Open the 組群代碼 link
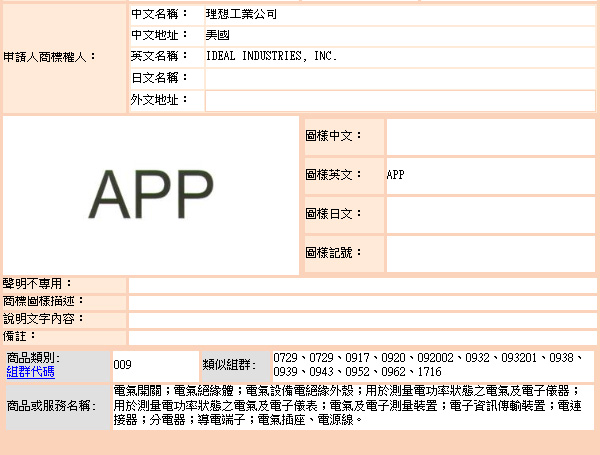Viewport: 600px width, 455px height. click(31, 372)
